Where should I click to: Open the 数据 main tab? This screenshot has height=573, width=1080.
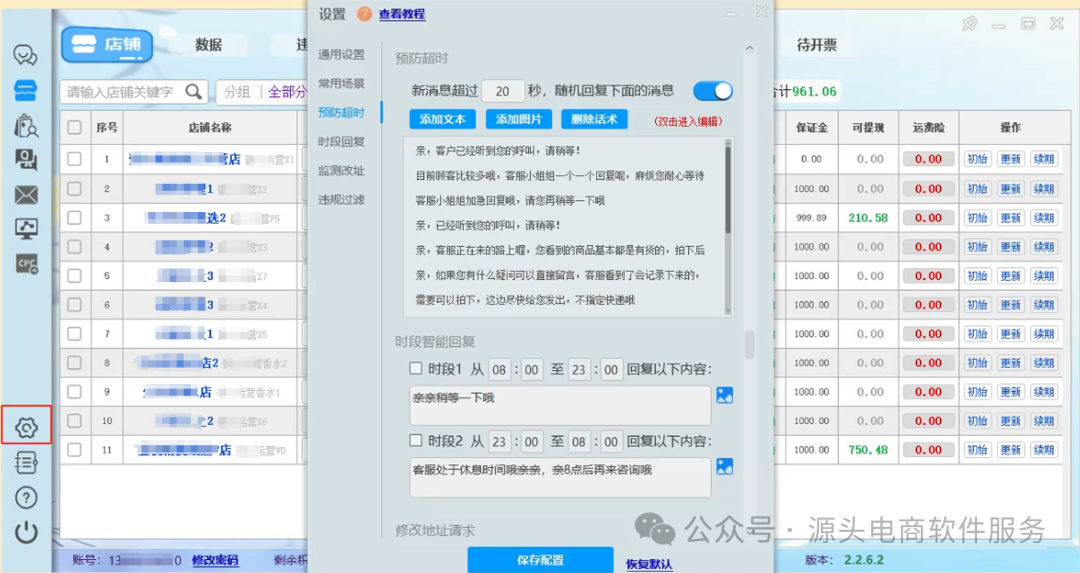tap(209, 45)
